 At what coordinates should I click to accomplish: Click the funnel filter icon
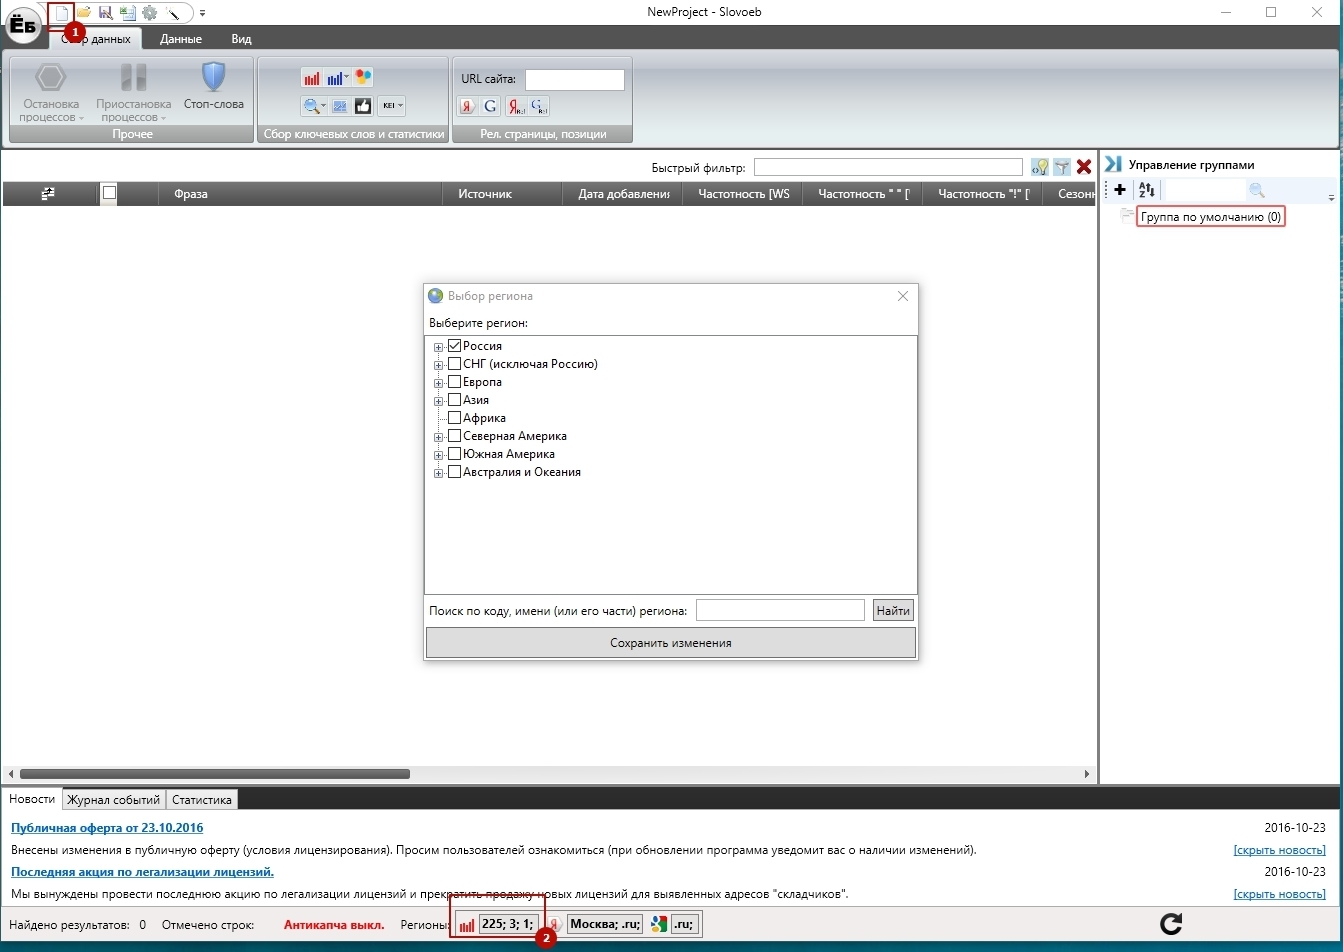click(1062, 167)
